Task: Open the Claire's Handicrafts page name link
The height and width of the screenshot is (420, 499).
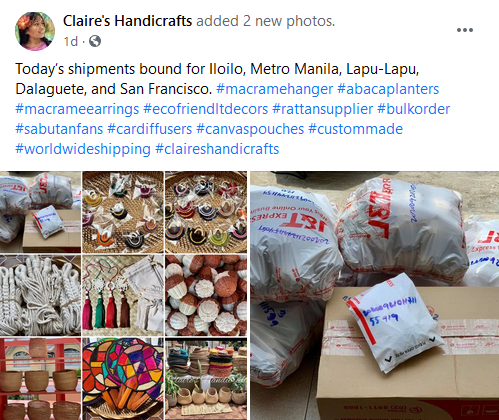Action: (x=127, y=21)
